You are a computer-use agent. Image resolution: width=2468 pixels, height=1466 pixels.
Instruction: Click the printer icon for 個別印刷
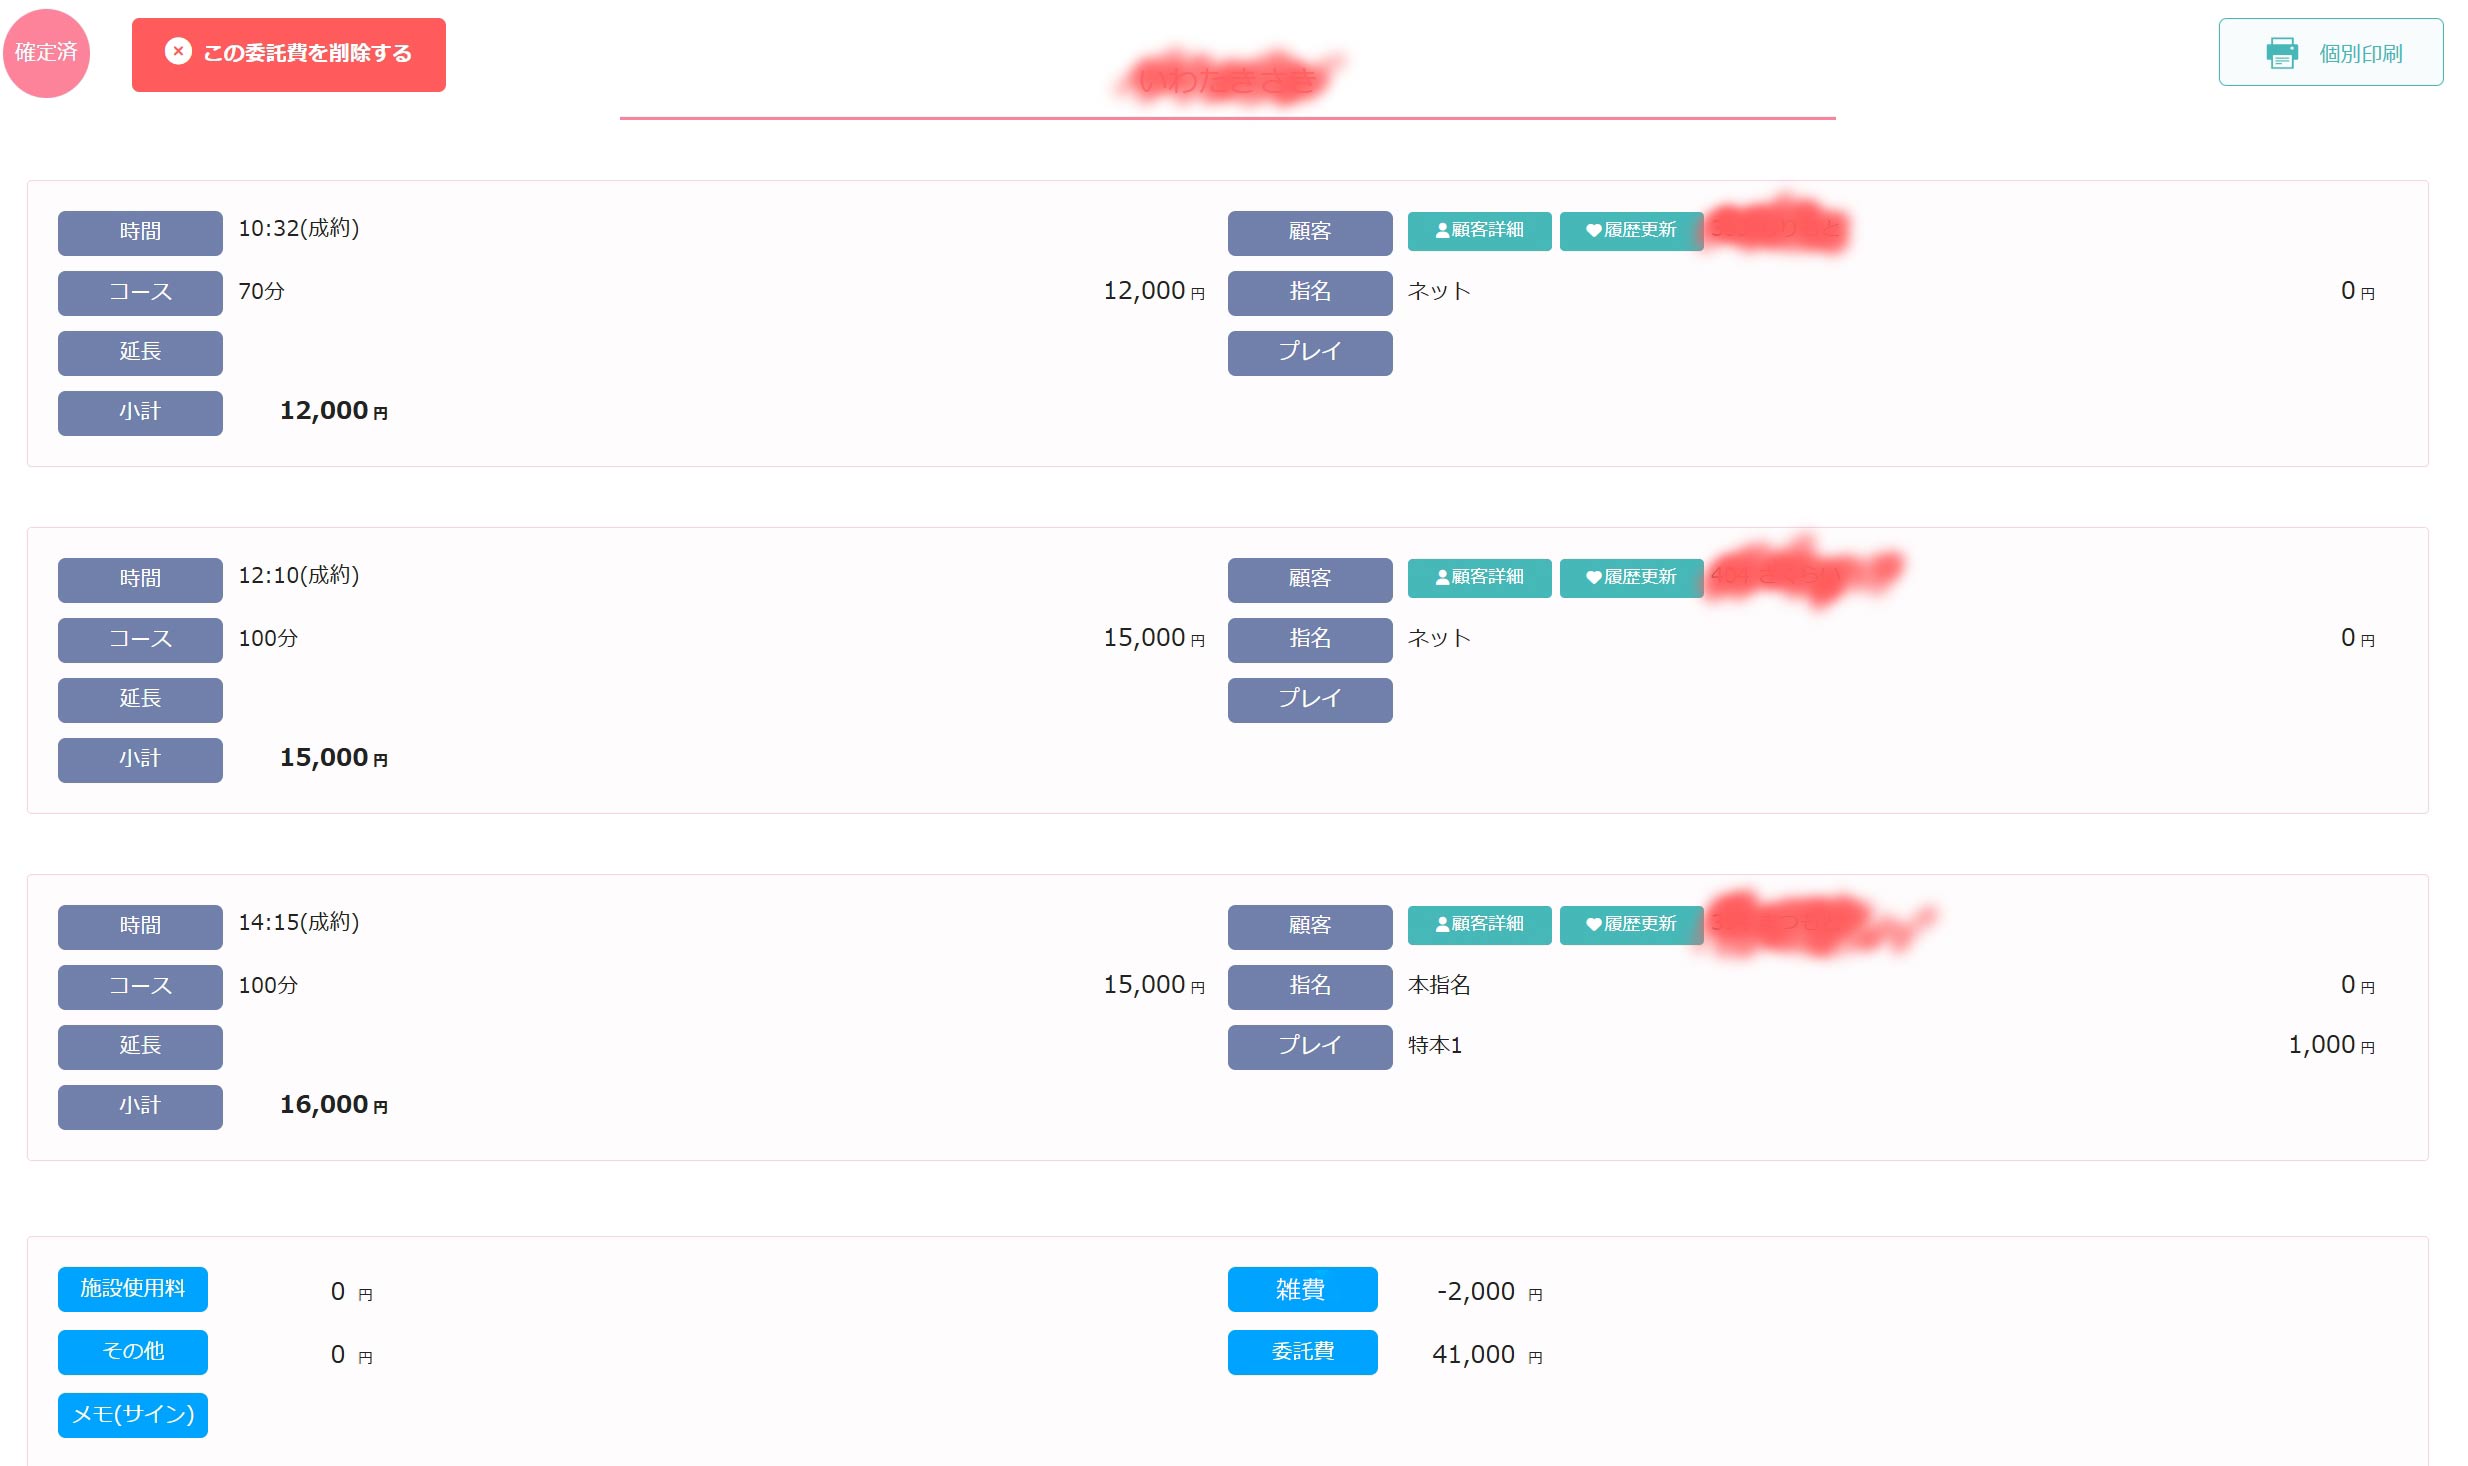tap(2281, 53)
